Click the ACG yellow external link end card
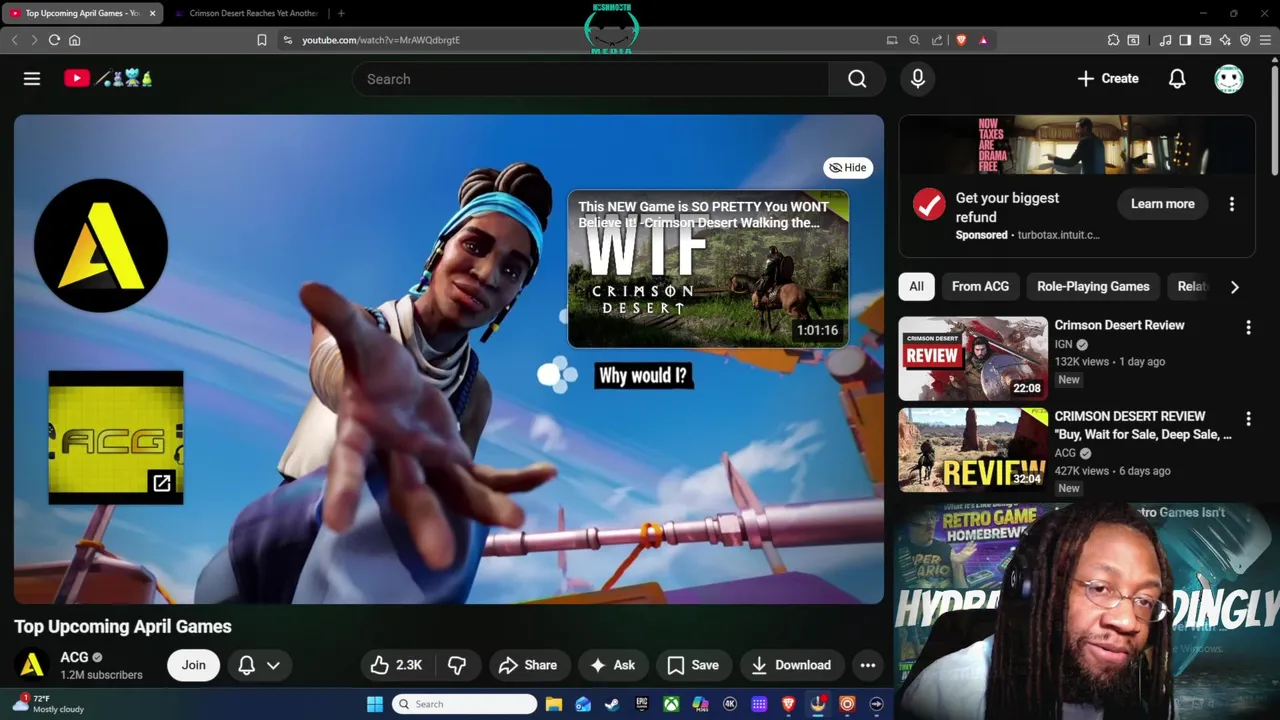Image resolution: width=1280 pixels, height=720 pixels. [x=116, y=437]
